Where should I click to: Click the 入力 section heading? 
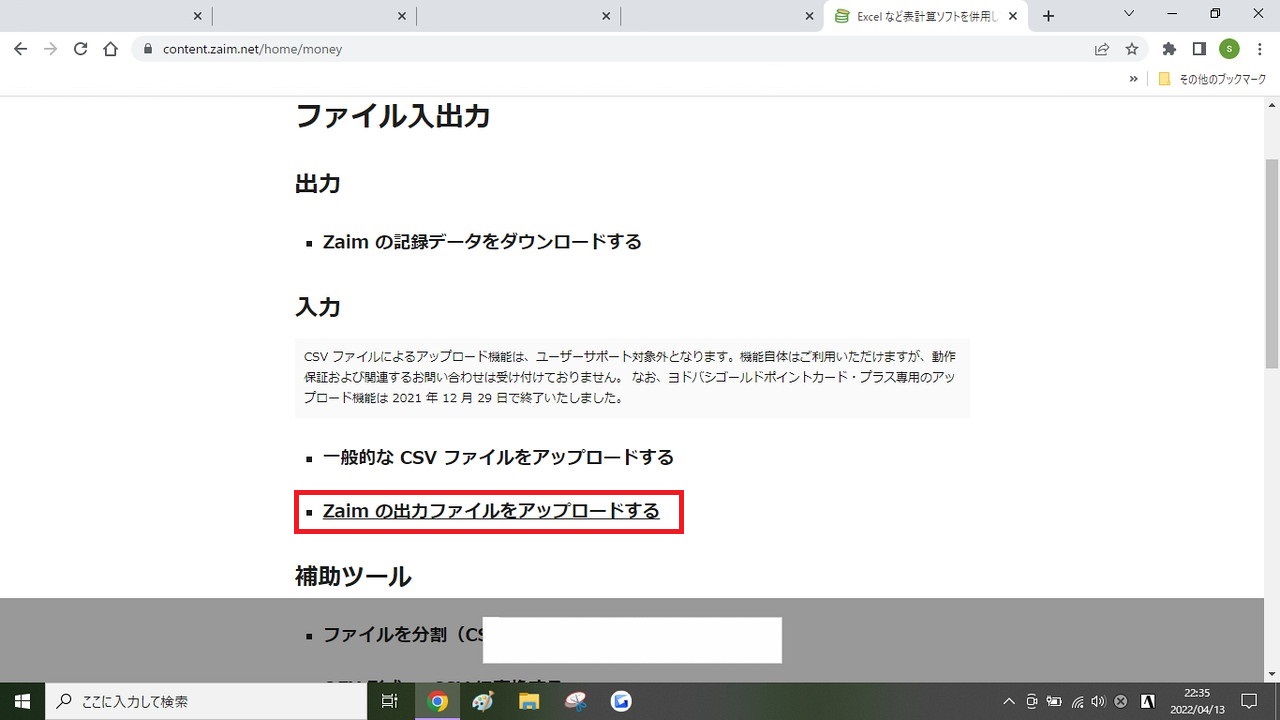(318, 306)
